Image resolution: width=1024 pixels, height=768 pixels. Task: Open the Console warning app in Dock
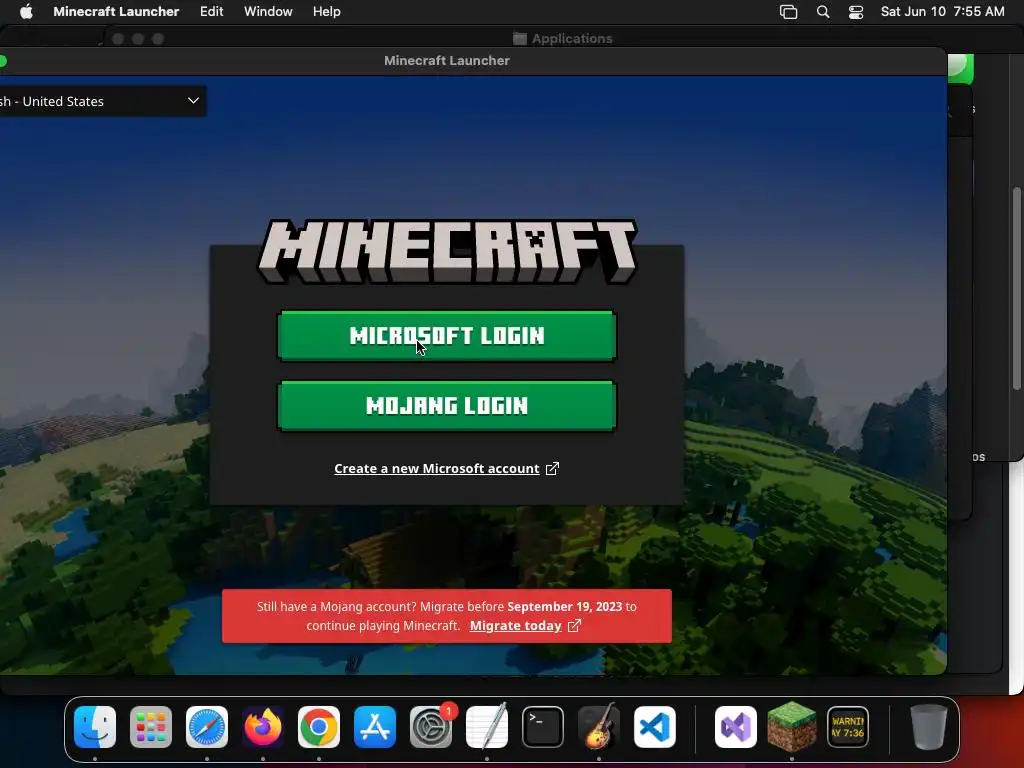(848, 727)
